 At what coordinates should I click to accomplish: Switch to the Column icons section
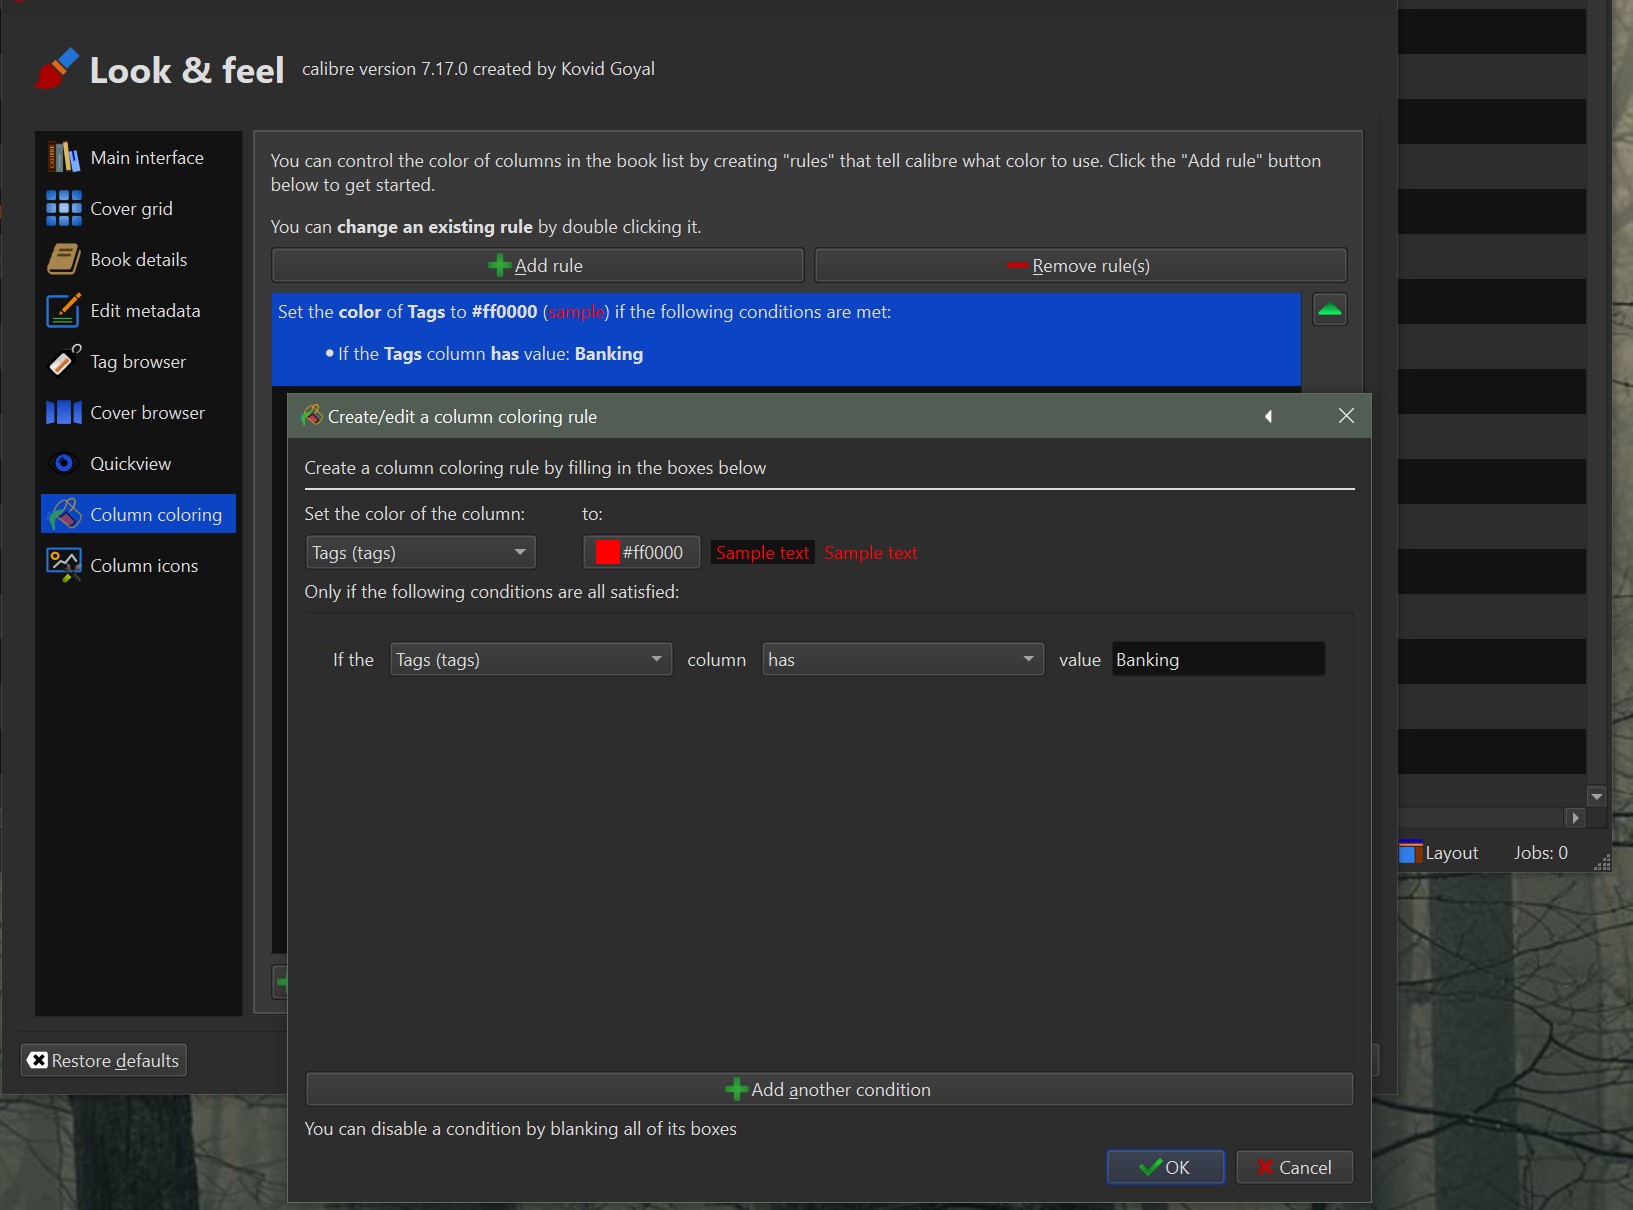(138, 566)
